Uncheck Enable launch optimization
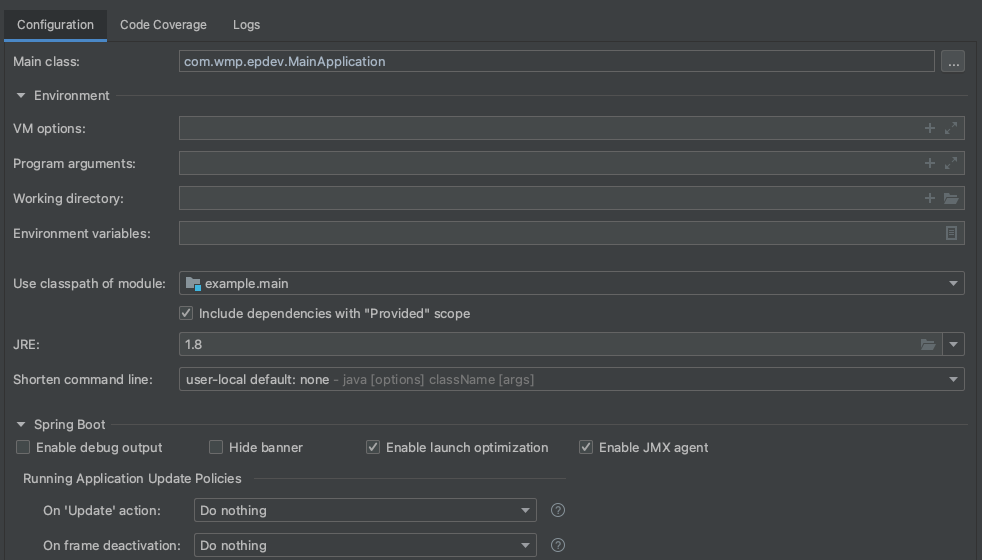982x560 pixels. pos(373,447)
